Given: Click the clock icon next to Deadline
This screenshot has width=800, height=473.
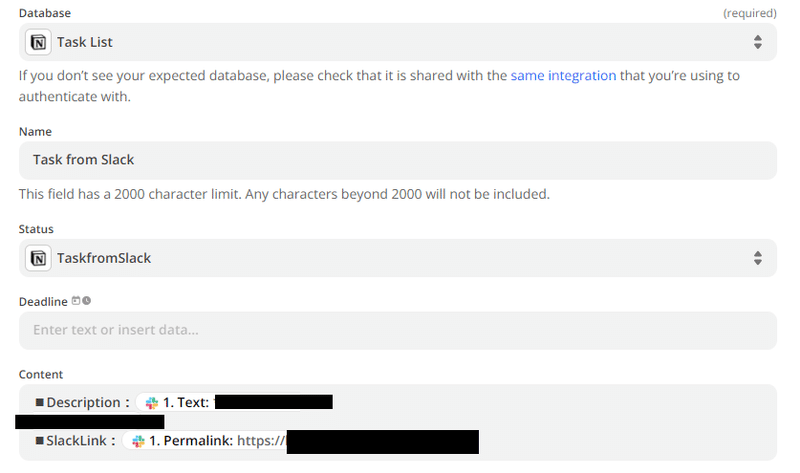Looking at the screenshot, I should point(87,301).
